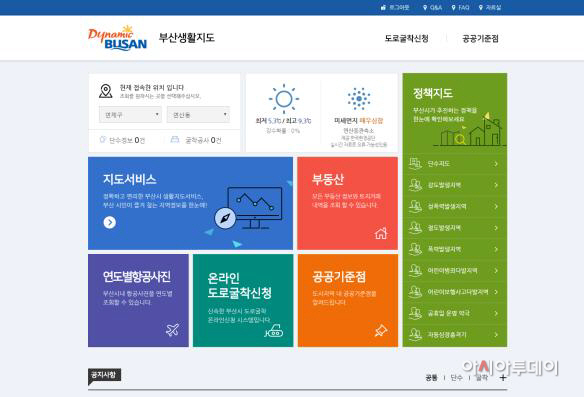Open 절도발생지역 in the 정책지도 list
The height and width of the screenshot is (397, 584).
444,228
